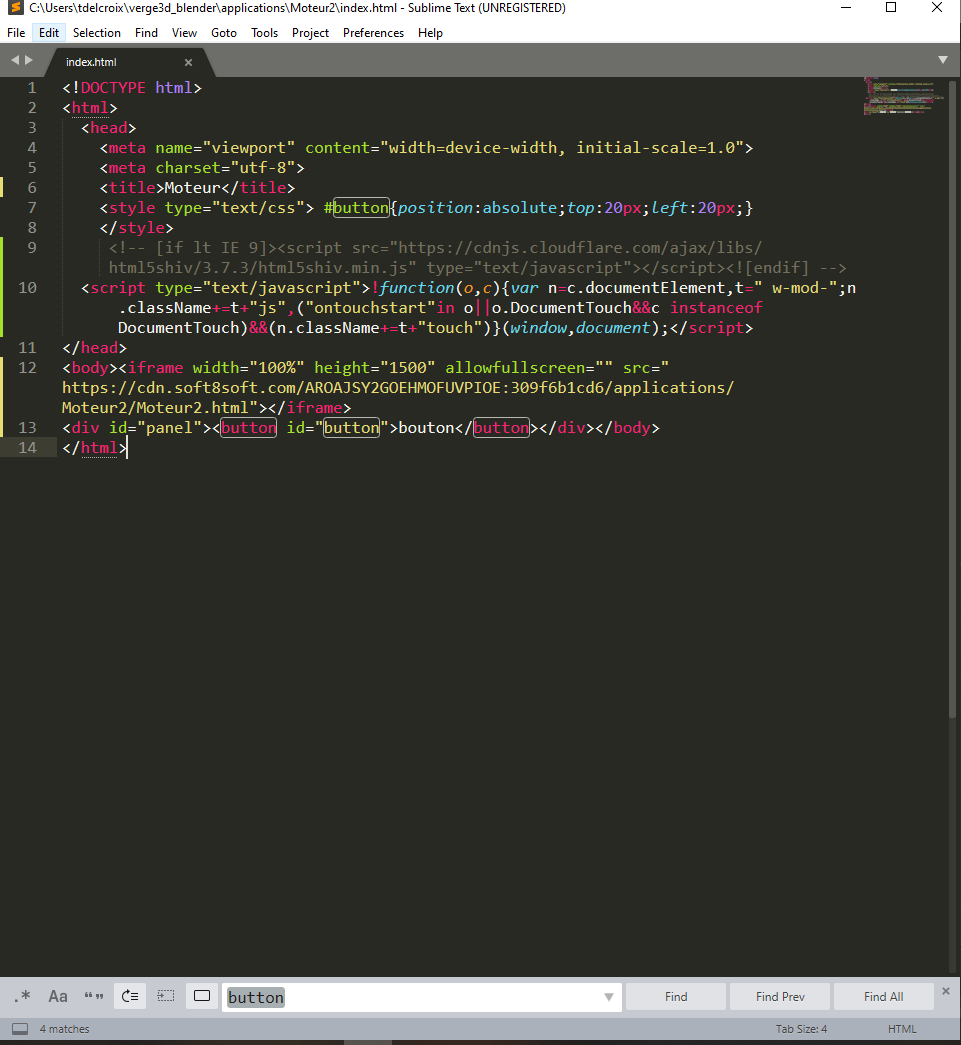Click the 'DOCTYPE' keyword on line 1

(113, 88)
